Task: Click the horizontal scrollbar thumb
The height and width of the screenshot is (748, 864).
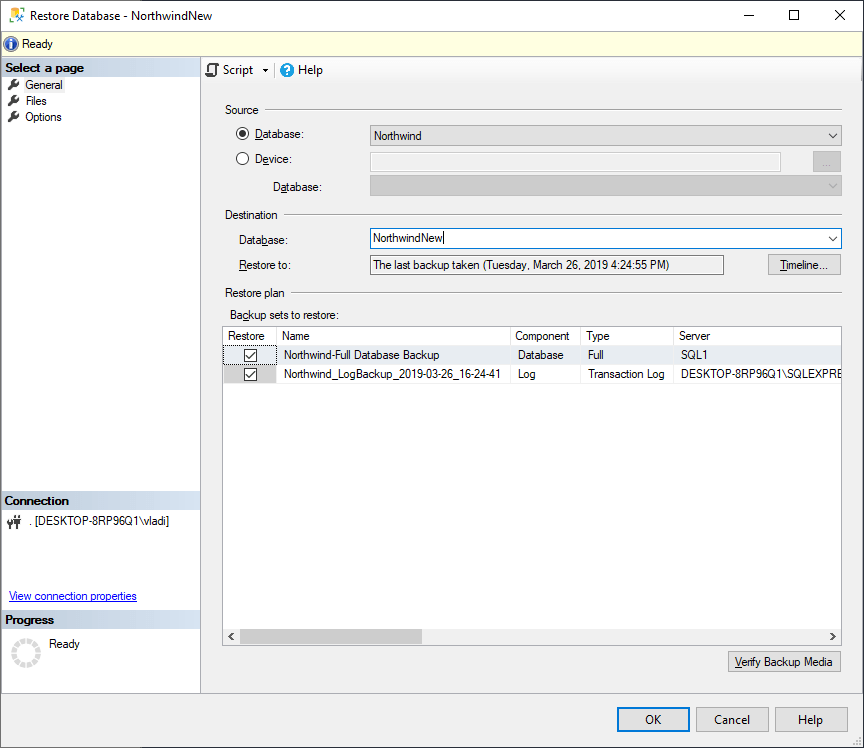Action: click(331, 637)
